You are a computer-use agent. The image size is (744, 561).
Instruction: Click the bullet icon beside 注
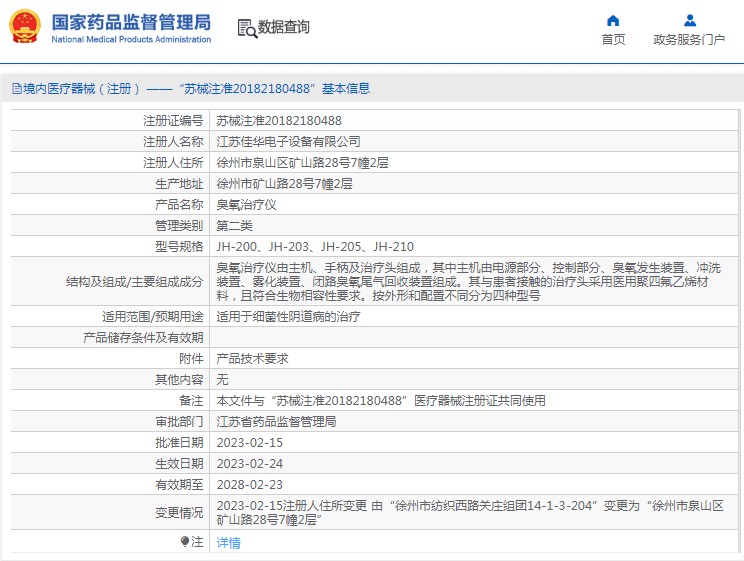coord(185,542)
